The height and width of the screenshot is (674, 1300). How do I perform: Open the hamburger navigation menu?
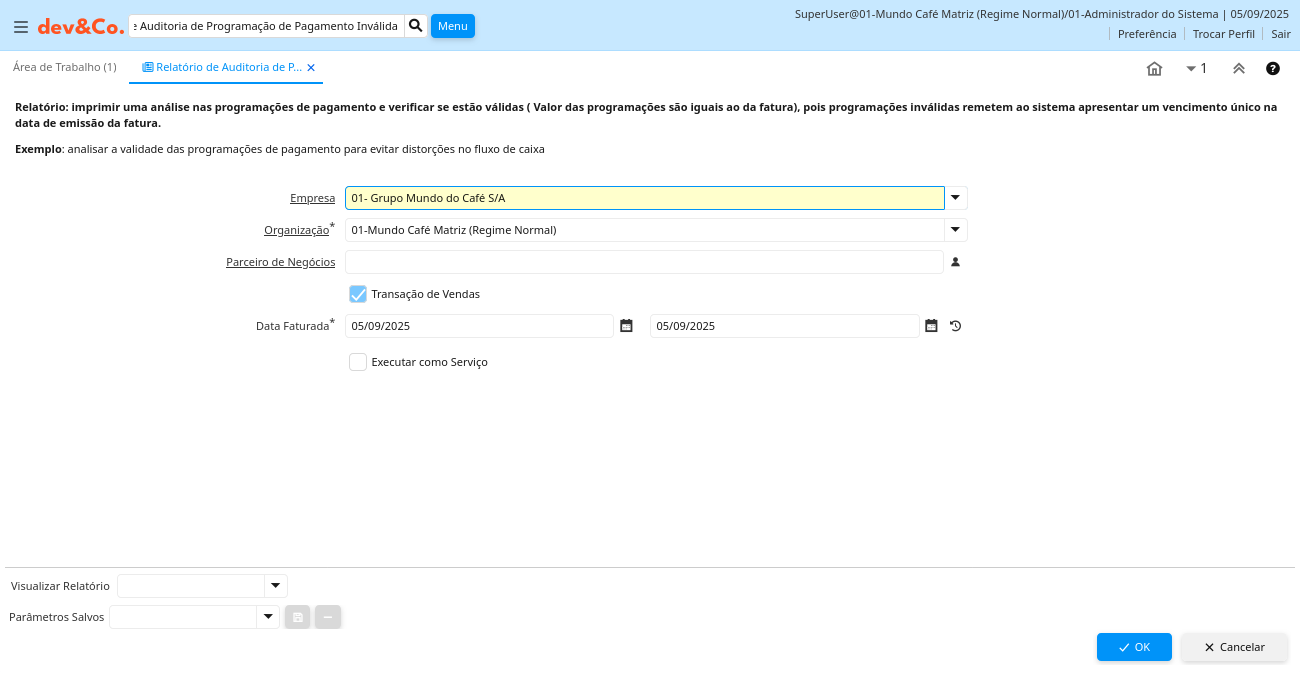click(20, 27)
